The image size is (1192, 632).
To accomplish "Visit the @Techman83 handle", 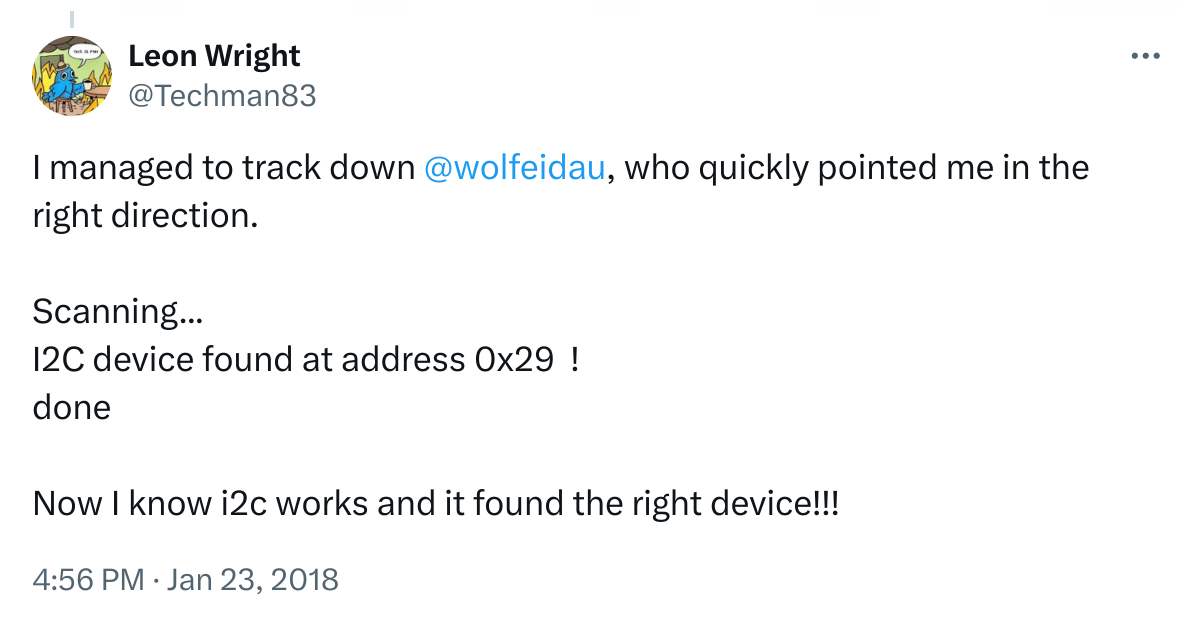I will pos(222,95).
